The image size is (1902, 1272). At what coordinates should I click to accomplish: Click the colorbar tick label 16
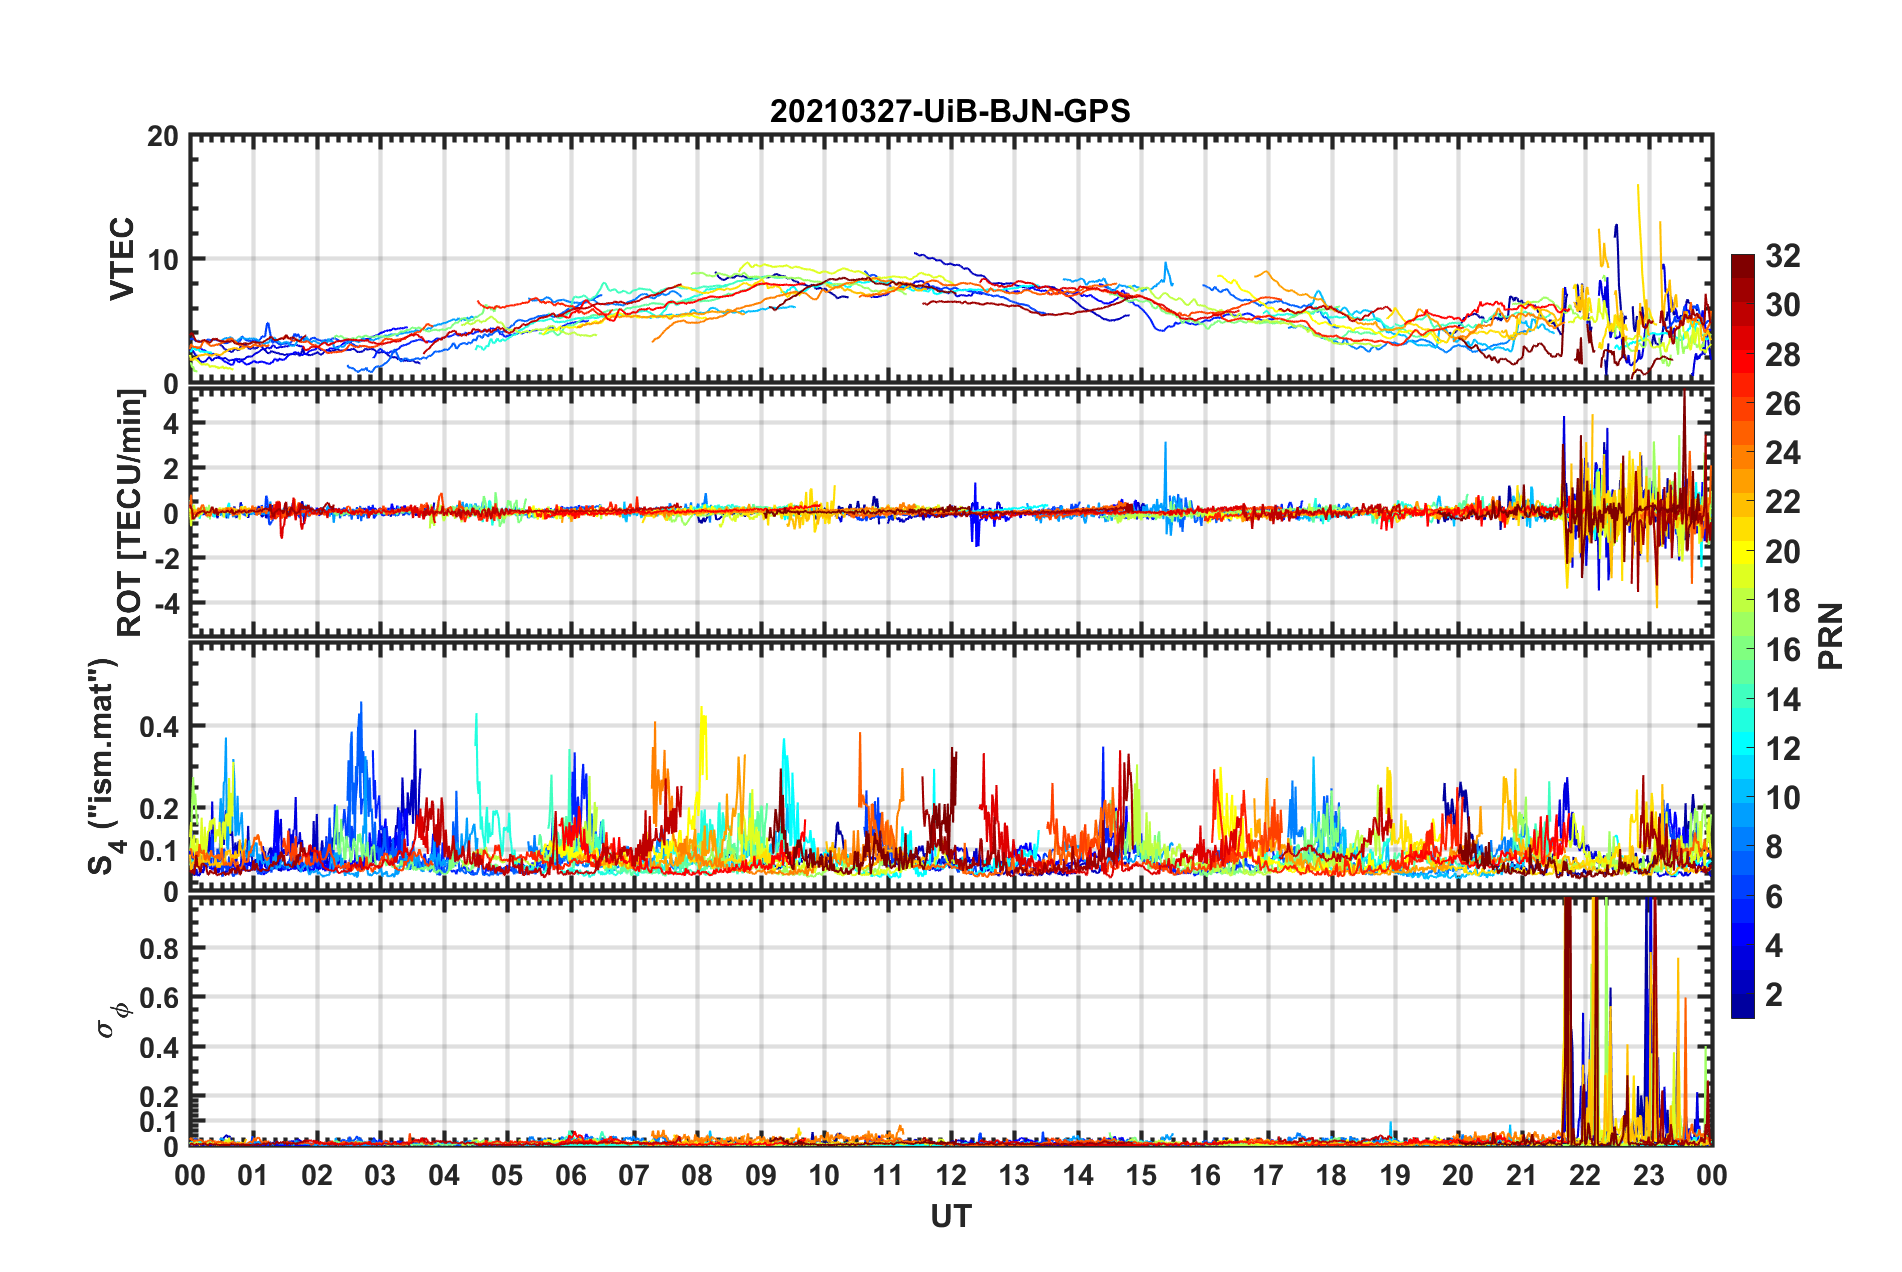point(1782,650)
